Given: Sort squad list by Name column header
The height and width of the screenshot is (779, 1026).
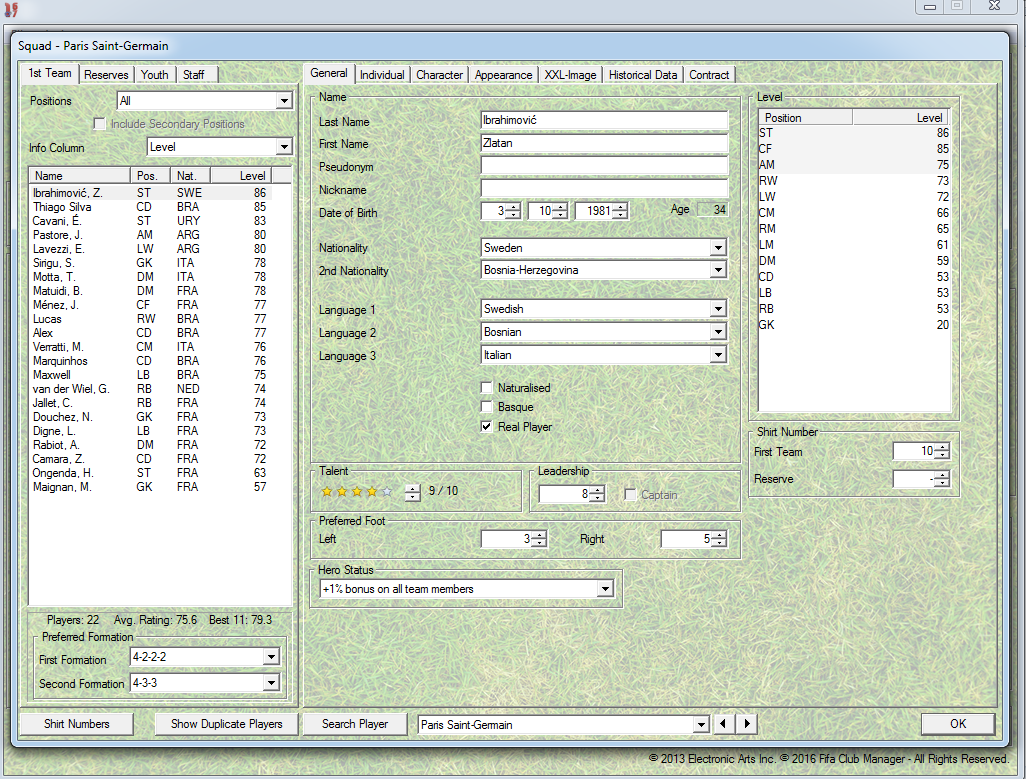Looking at the screenshot, I should click(80, 175).
